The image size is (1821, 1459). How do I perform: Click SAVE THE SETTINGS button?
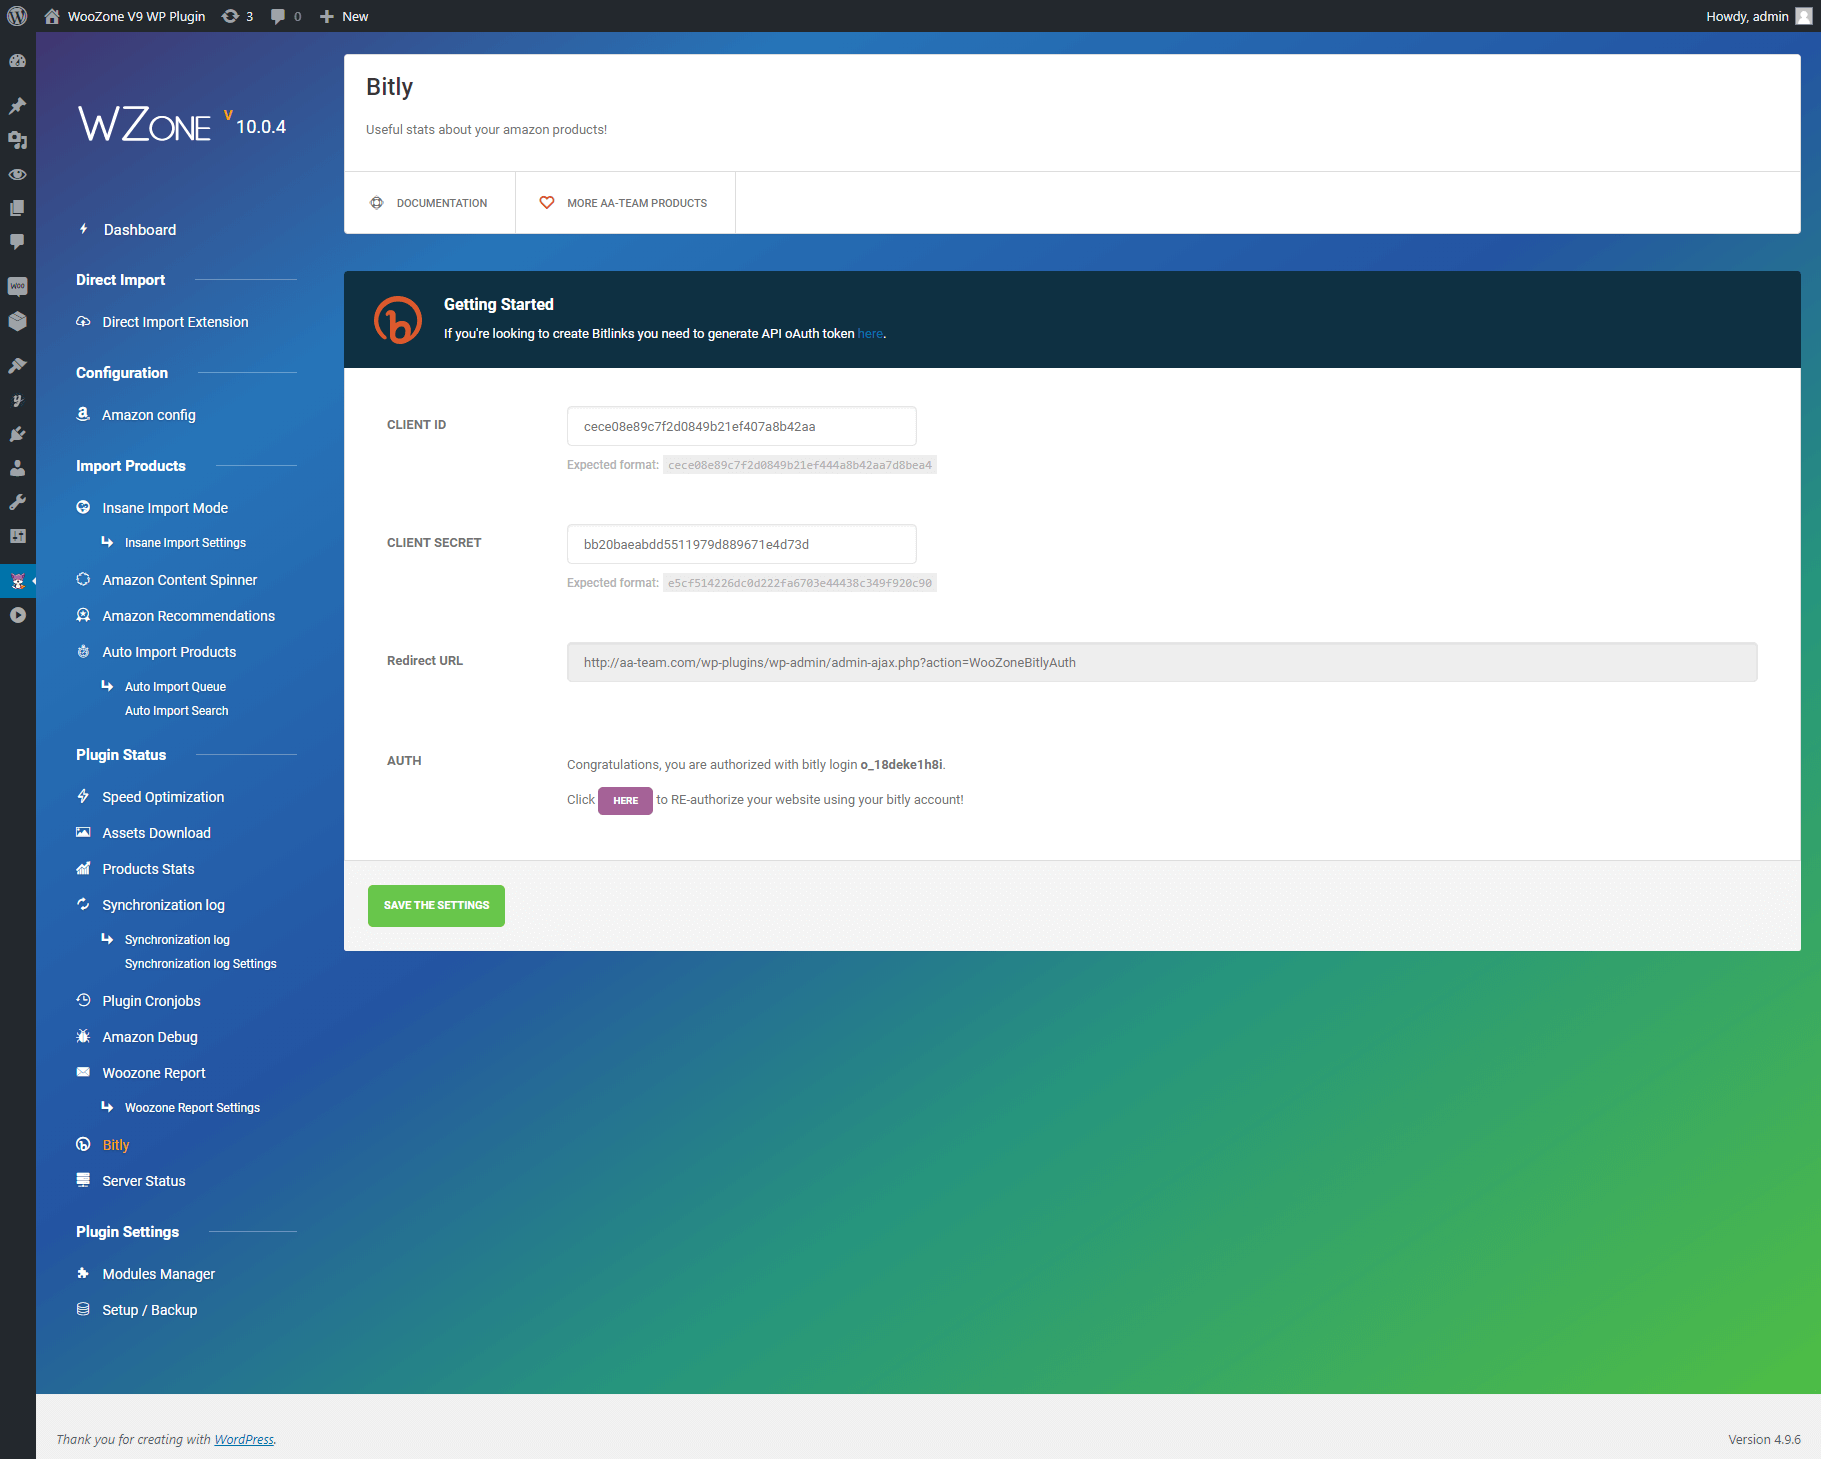coord(436,906)
